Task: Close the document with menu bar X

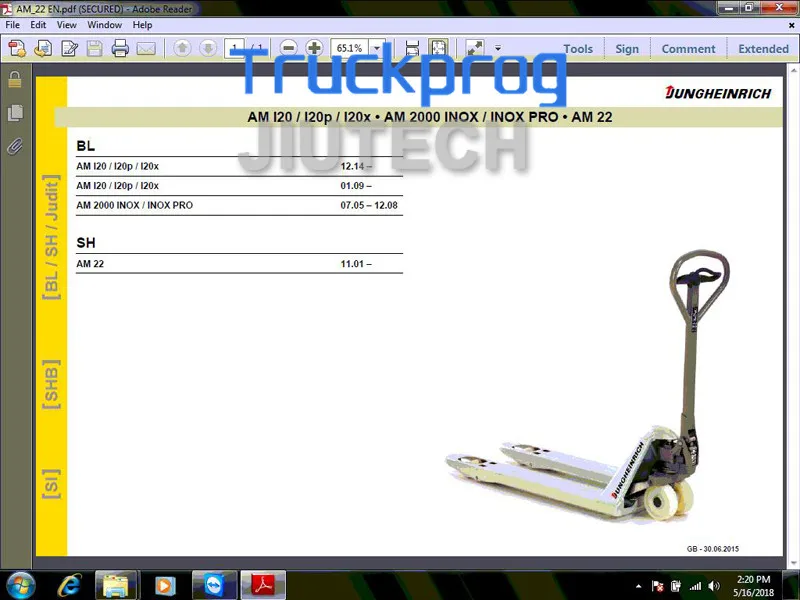Action: tap(792, 25)
